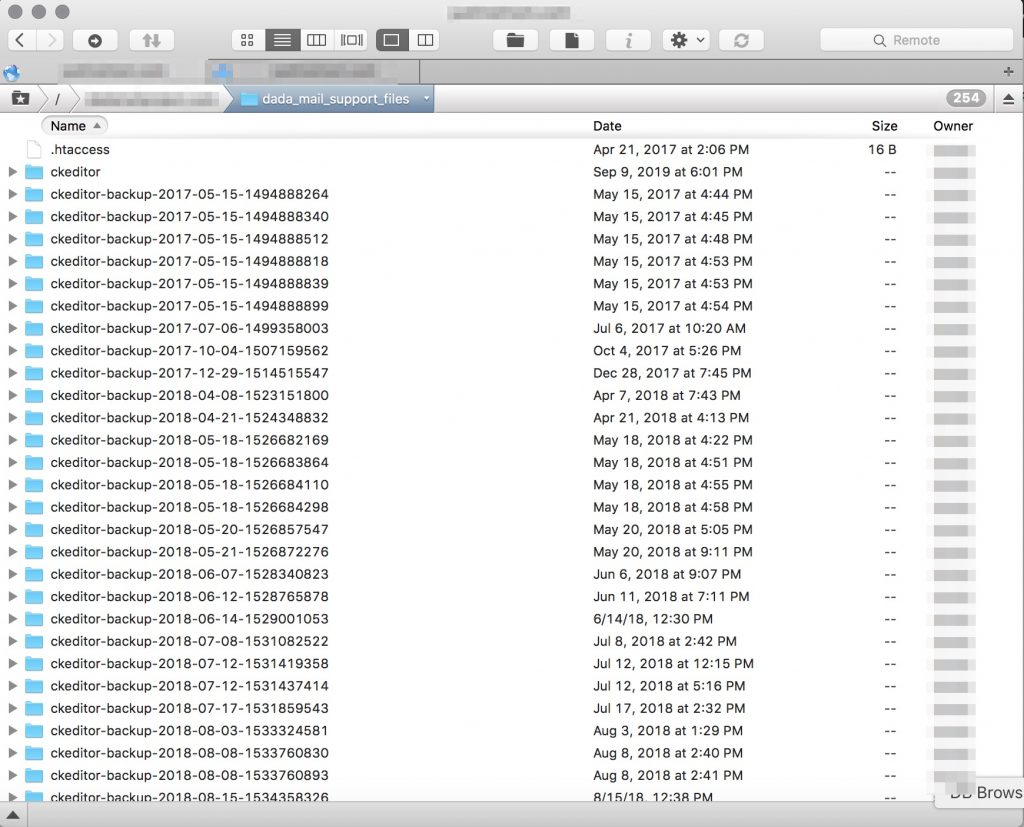
Task: Switch to icon grid view
Action: (x=248, y=41)
